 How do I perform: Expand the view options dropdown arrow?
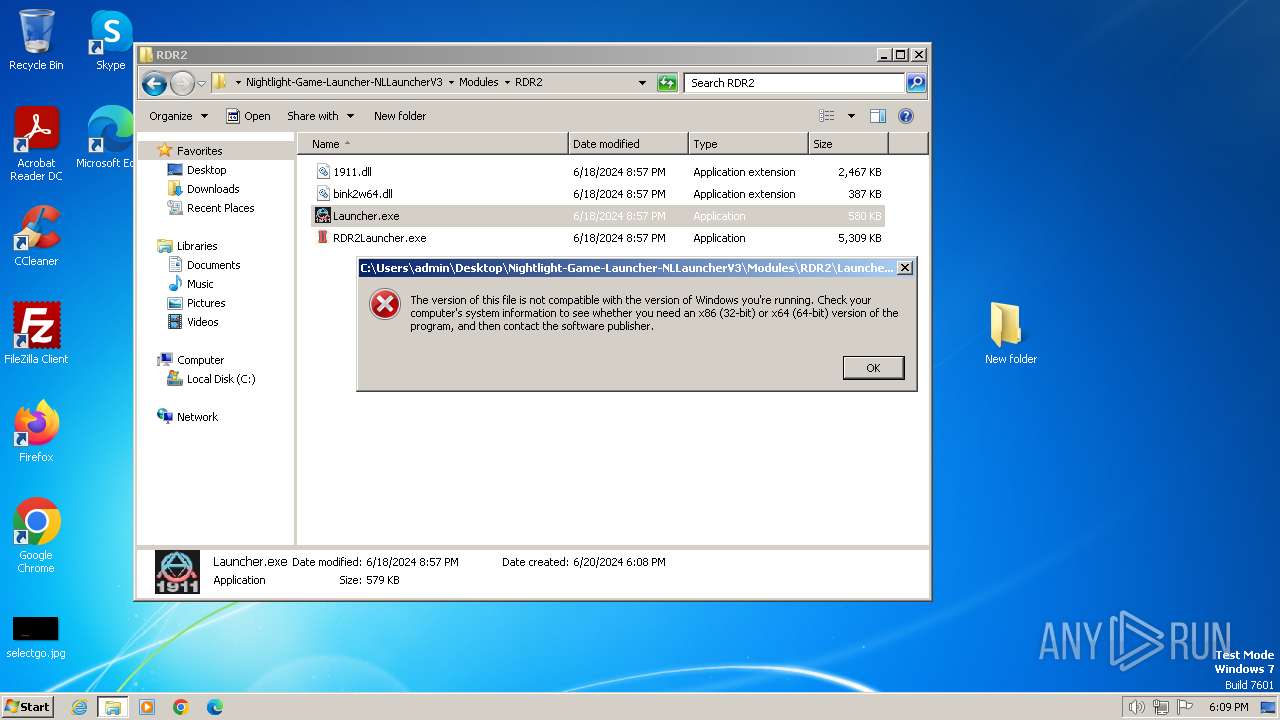[x=851, y=116]
